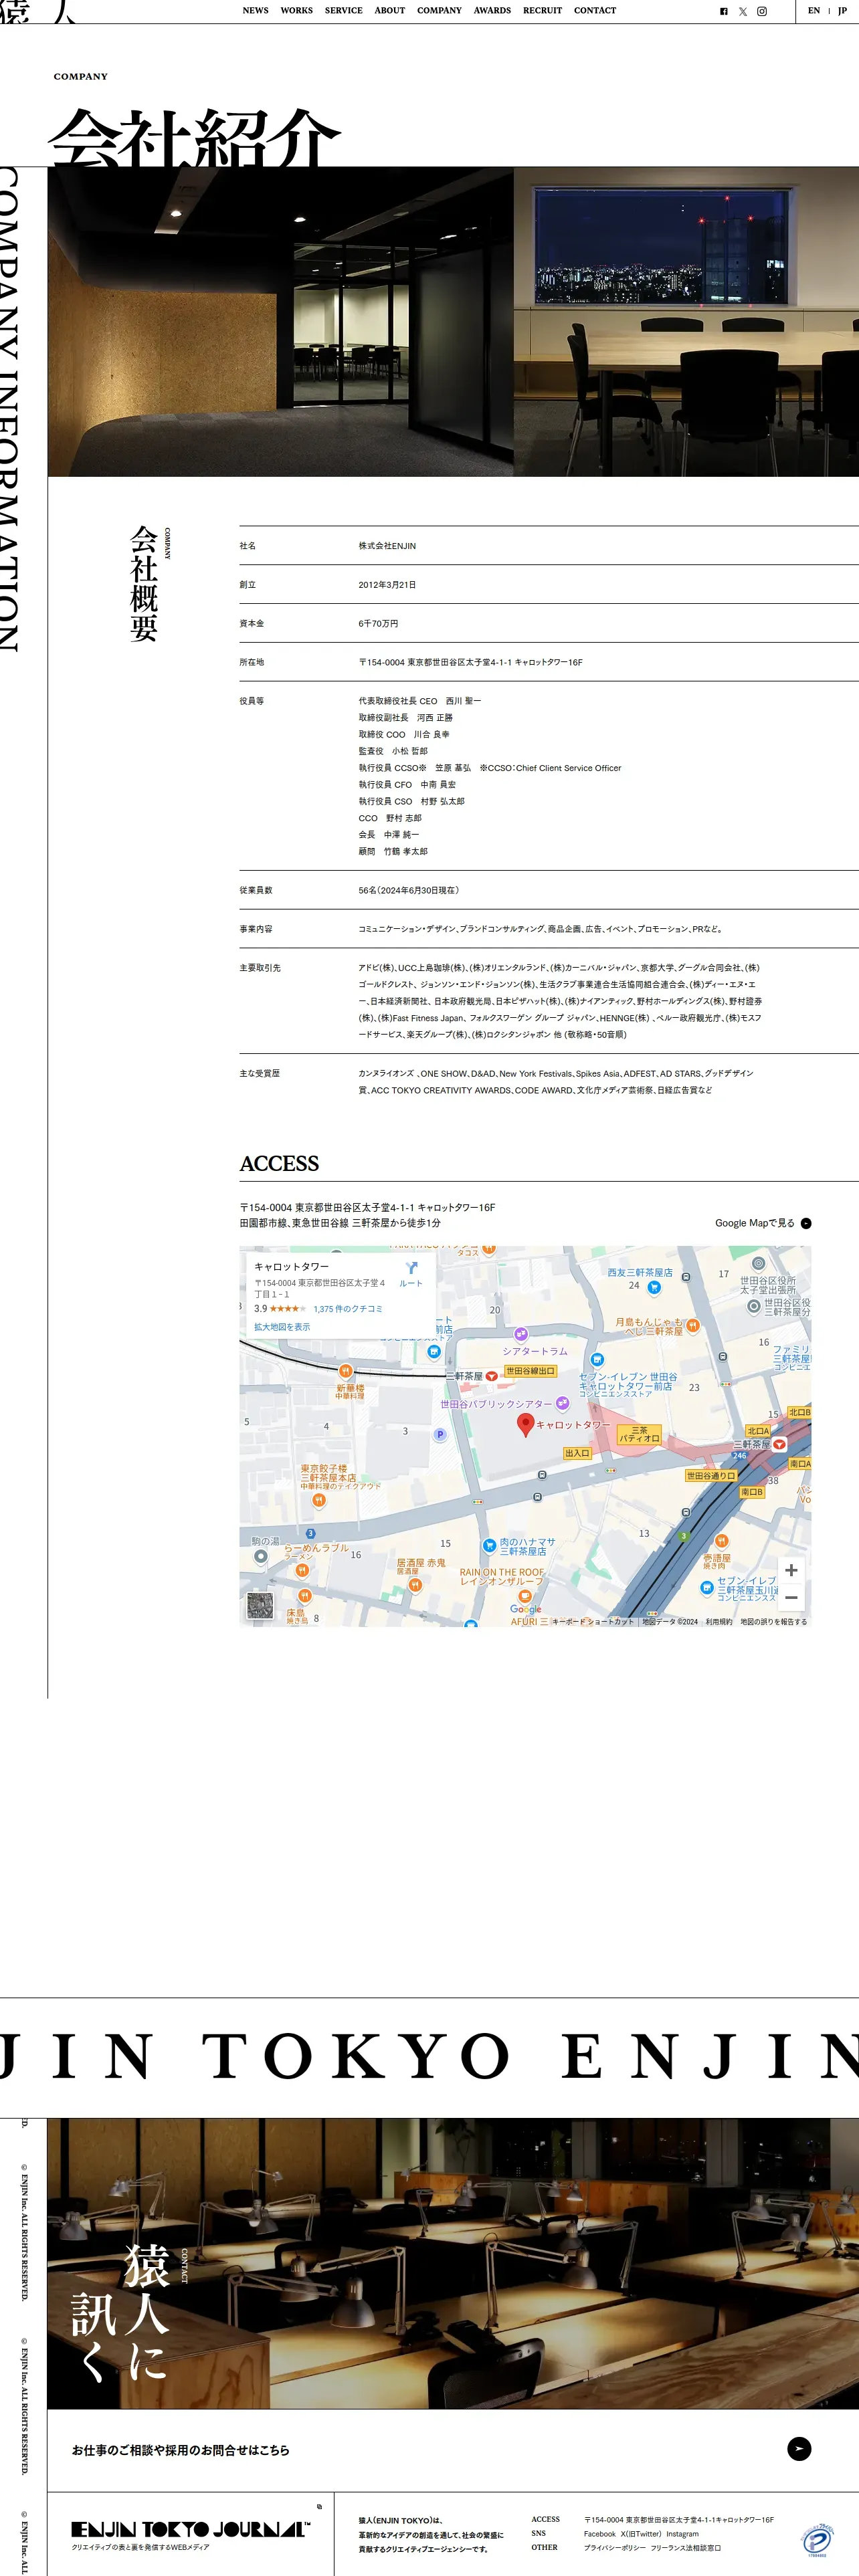Select the founding date 2012年3月21日

coord(387,585)
